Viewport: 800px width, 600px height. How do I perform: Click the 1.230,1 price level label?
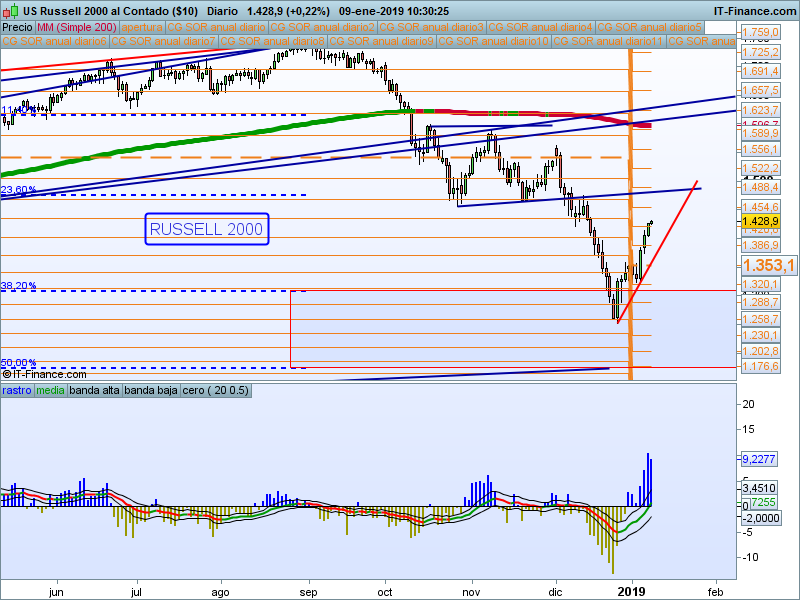[x=760, y=335]
